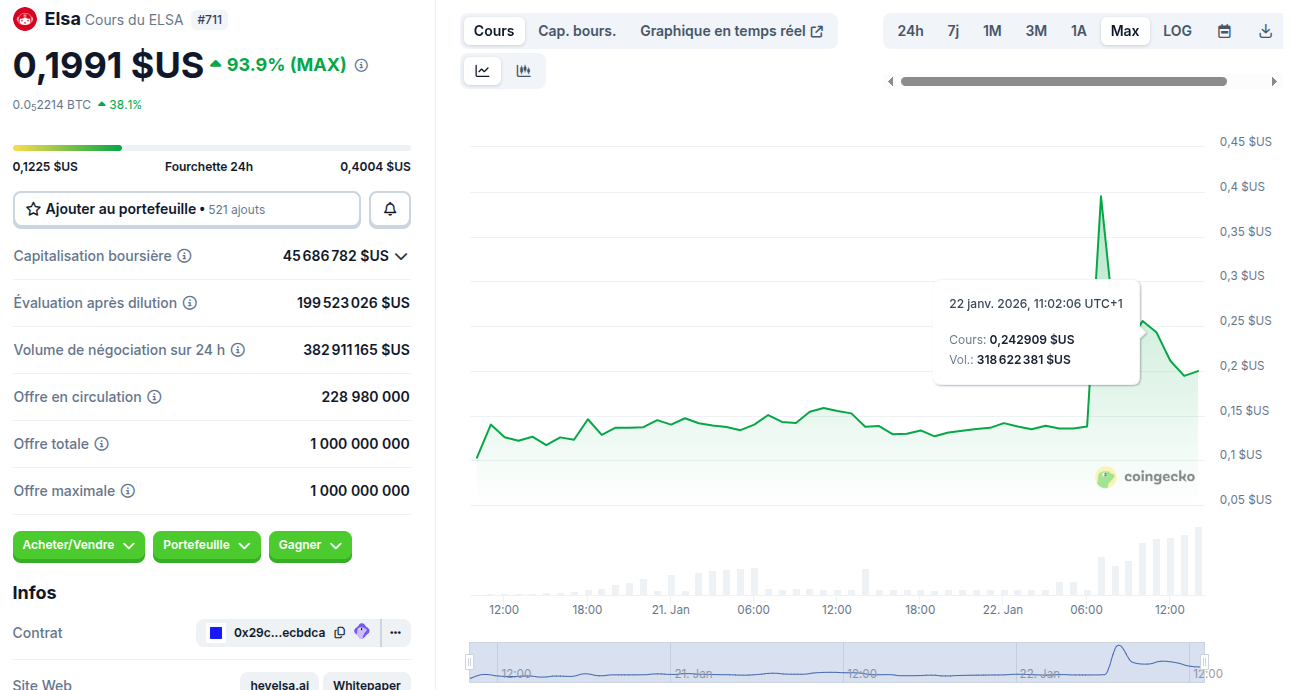Open the contract more-options ellipsis
Screen dimensions: 1295x690
pos(396,632)
